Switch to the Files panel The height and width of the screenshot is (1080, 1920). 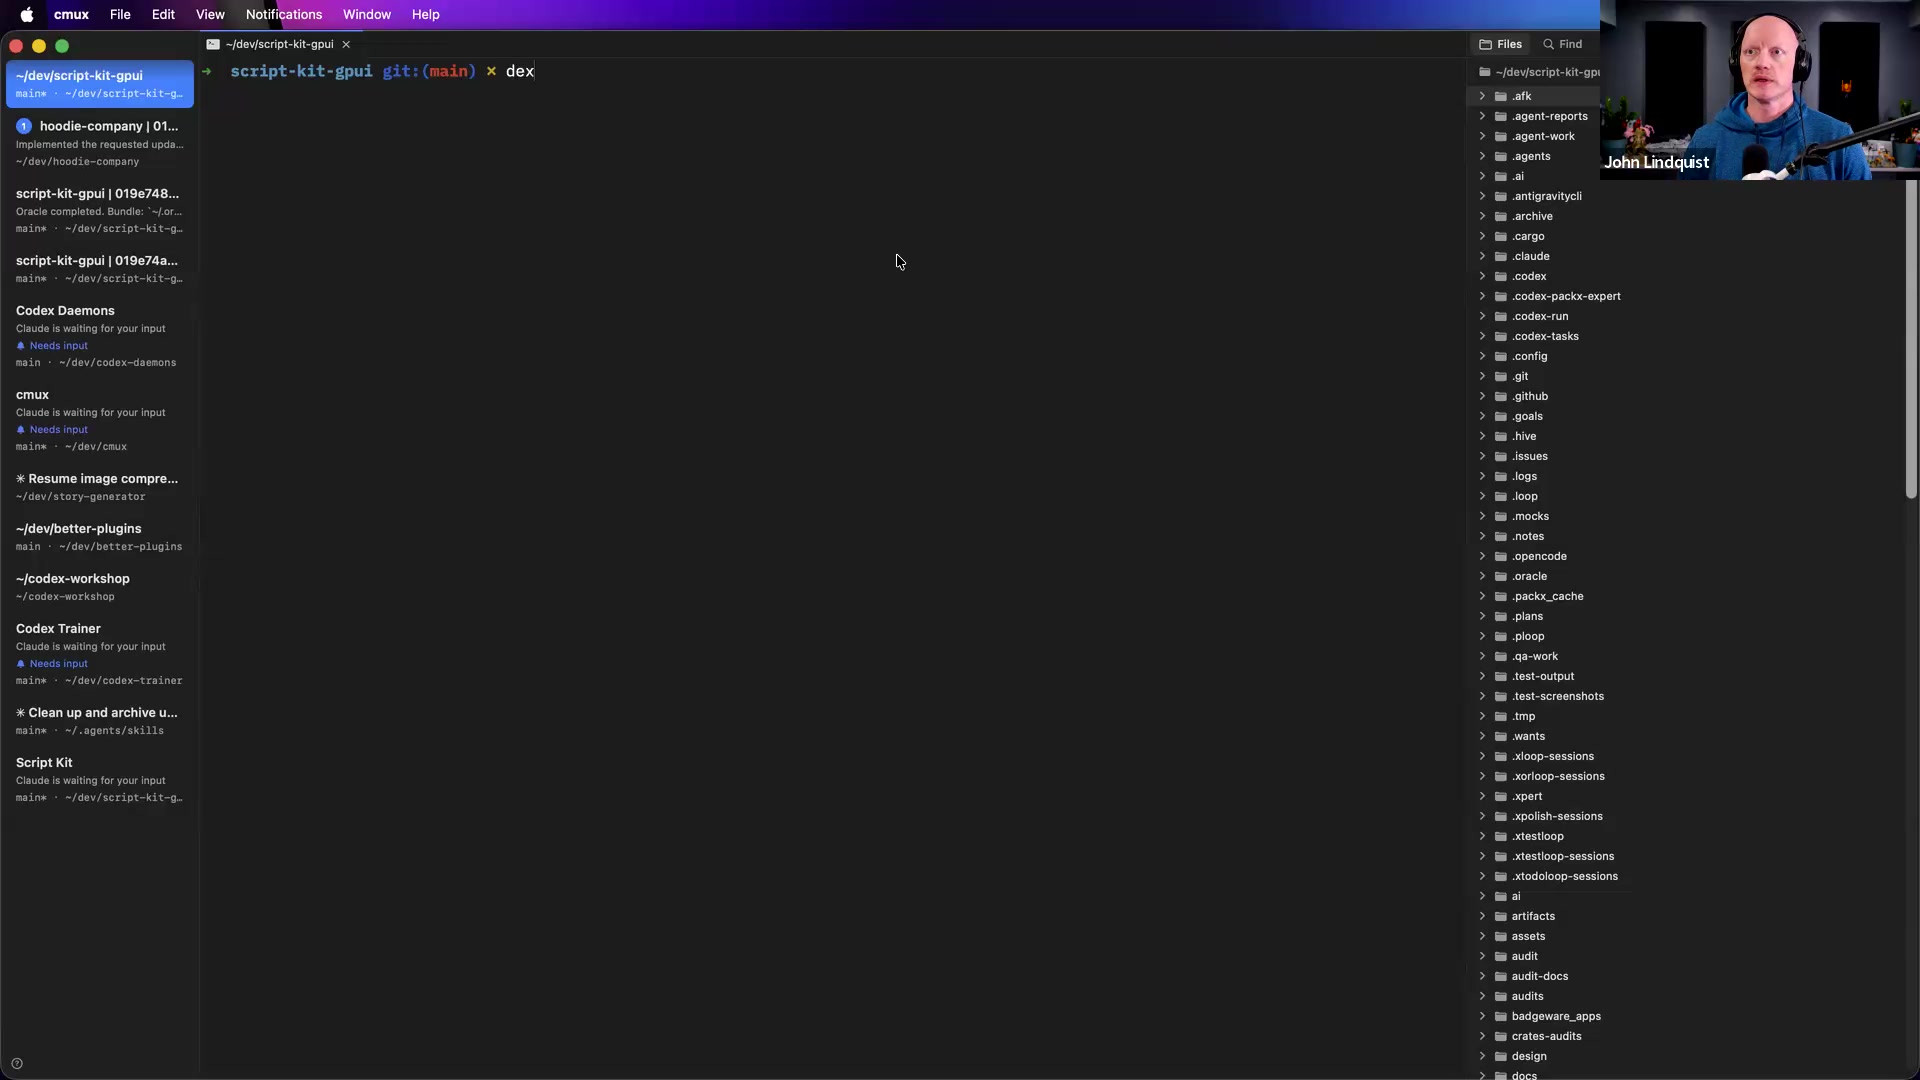[1501, 44]
